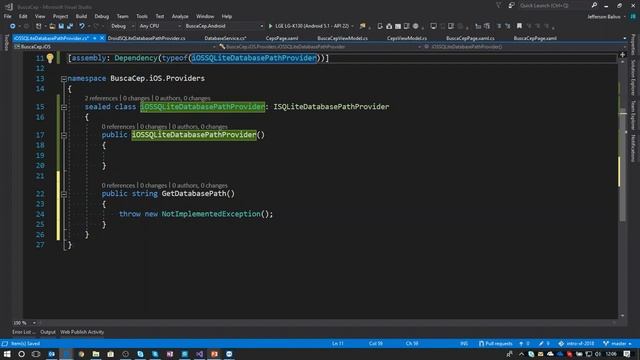The height and width of the screenshot is (360, 640).
Task: Click the split editor handle icon
Action: pos(622,55)
